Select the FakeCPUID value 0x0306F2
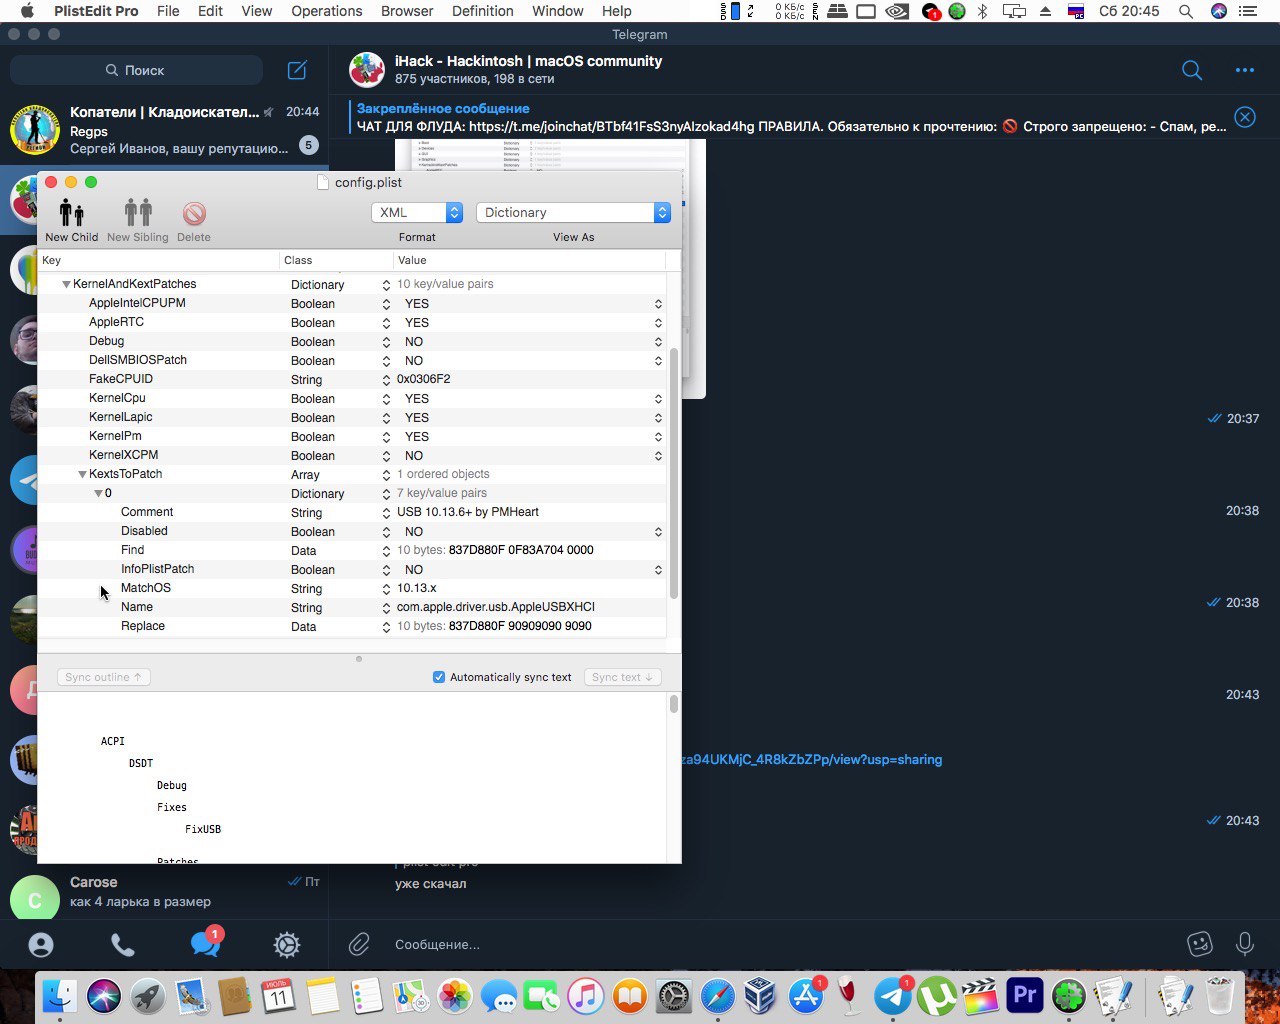Image resolution: width=1280 pixels, height=1024 pixels. click(423, 379)
